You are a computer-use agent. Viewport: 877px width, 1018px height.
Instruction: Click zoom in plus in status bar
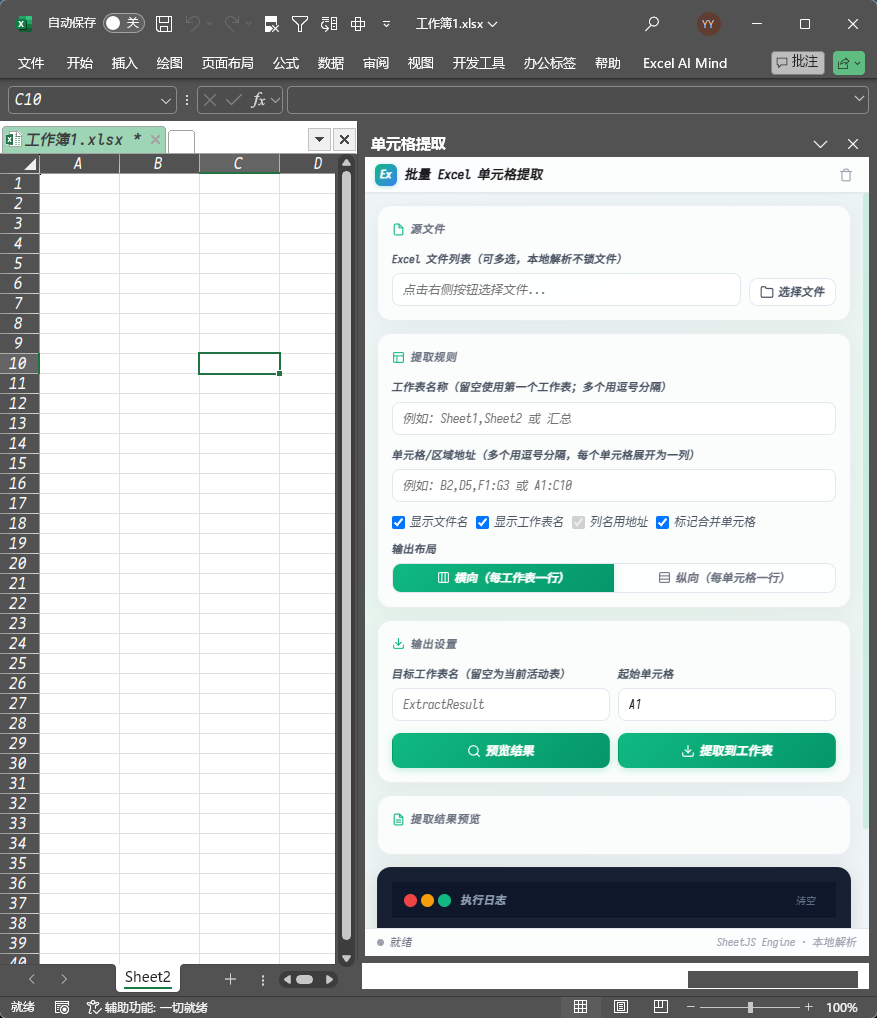[808, 1007]
